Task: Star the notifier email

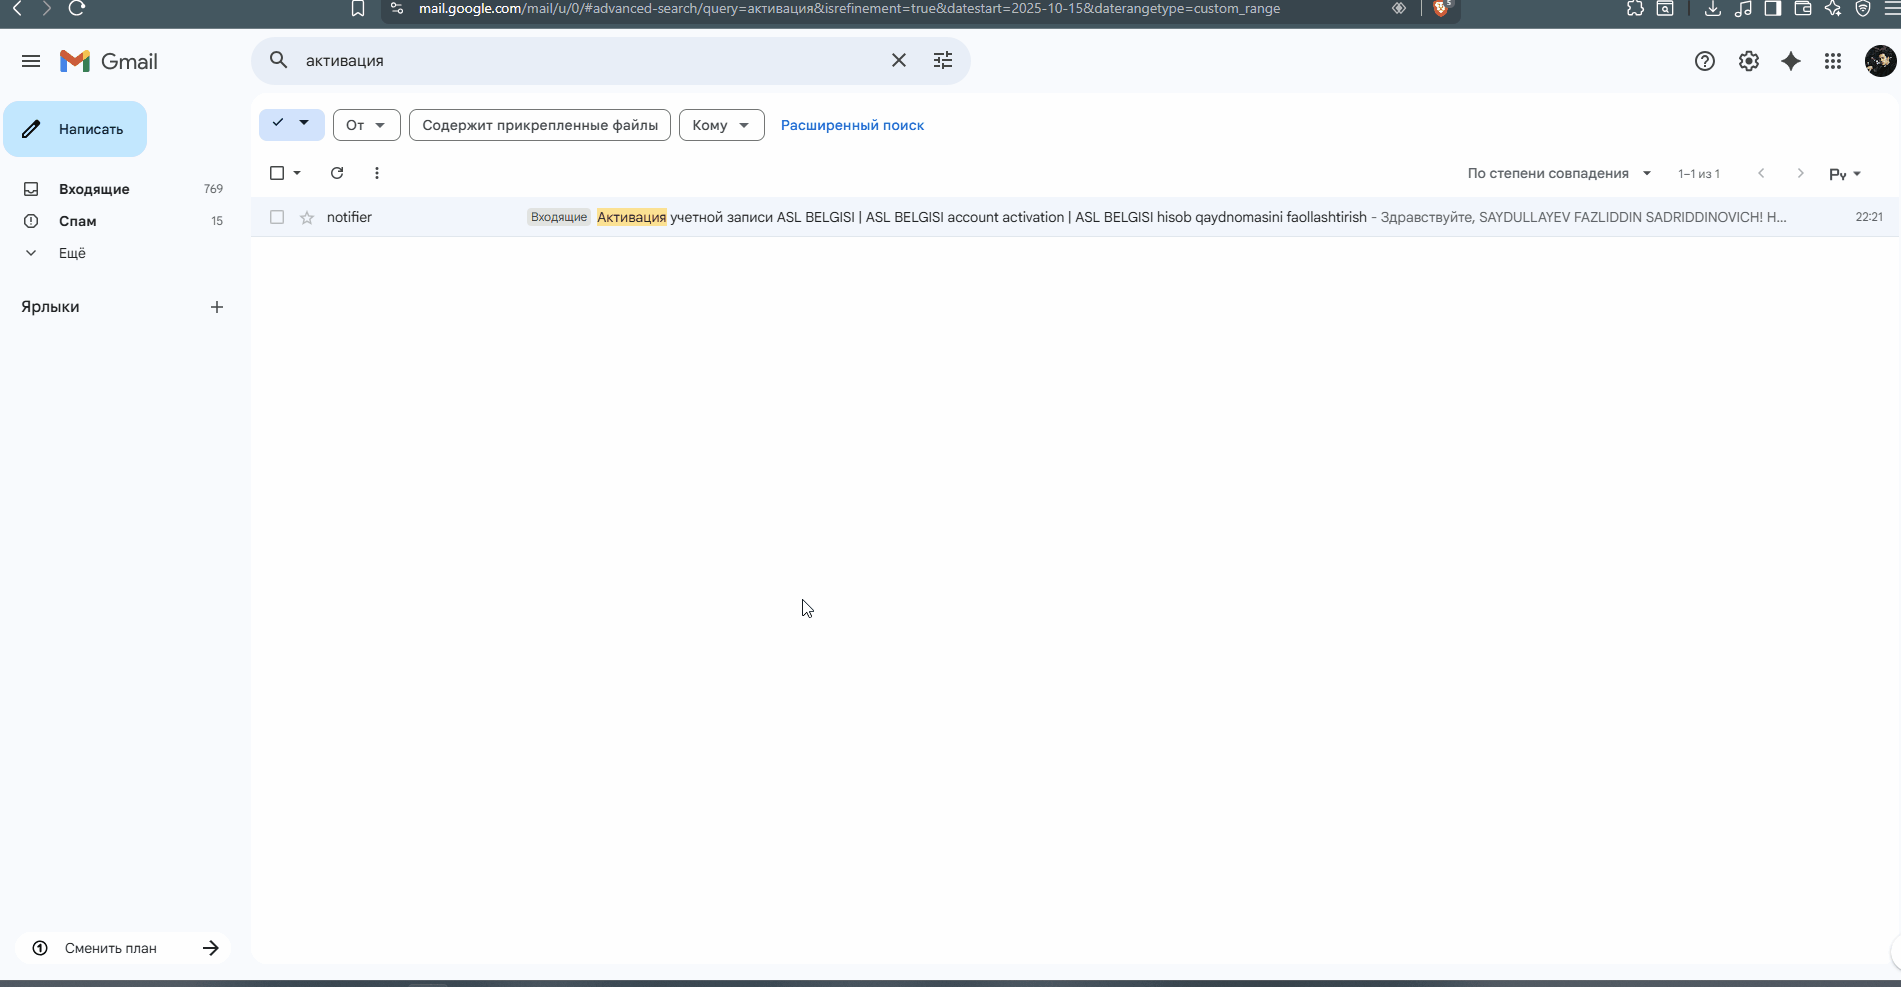Action: [307, 217]
